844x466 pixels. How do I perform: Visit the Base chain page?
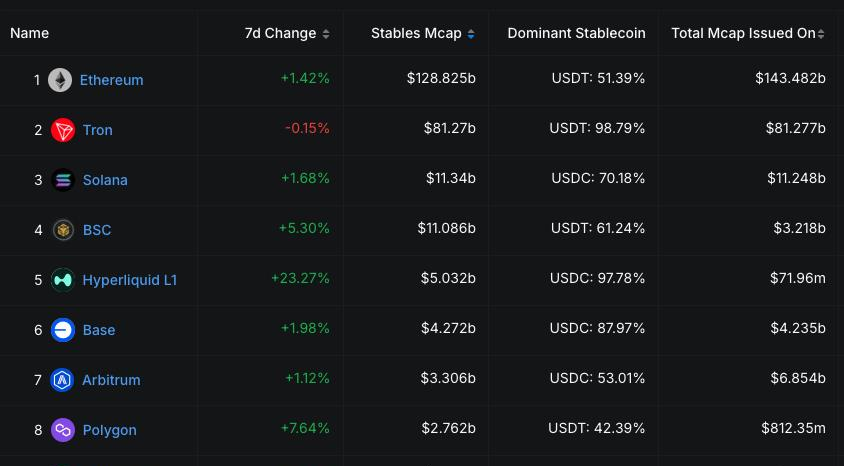pos(99,330)
